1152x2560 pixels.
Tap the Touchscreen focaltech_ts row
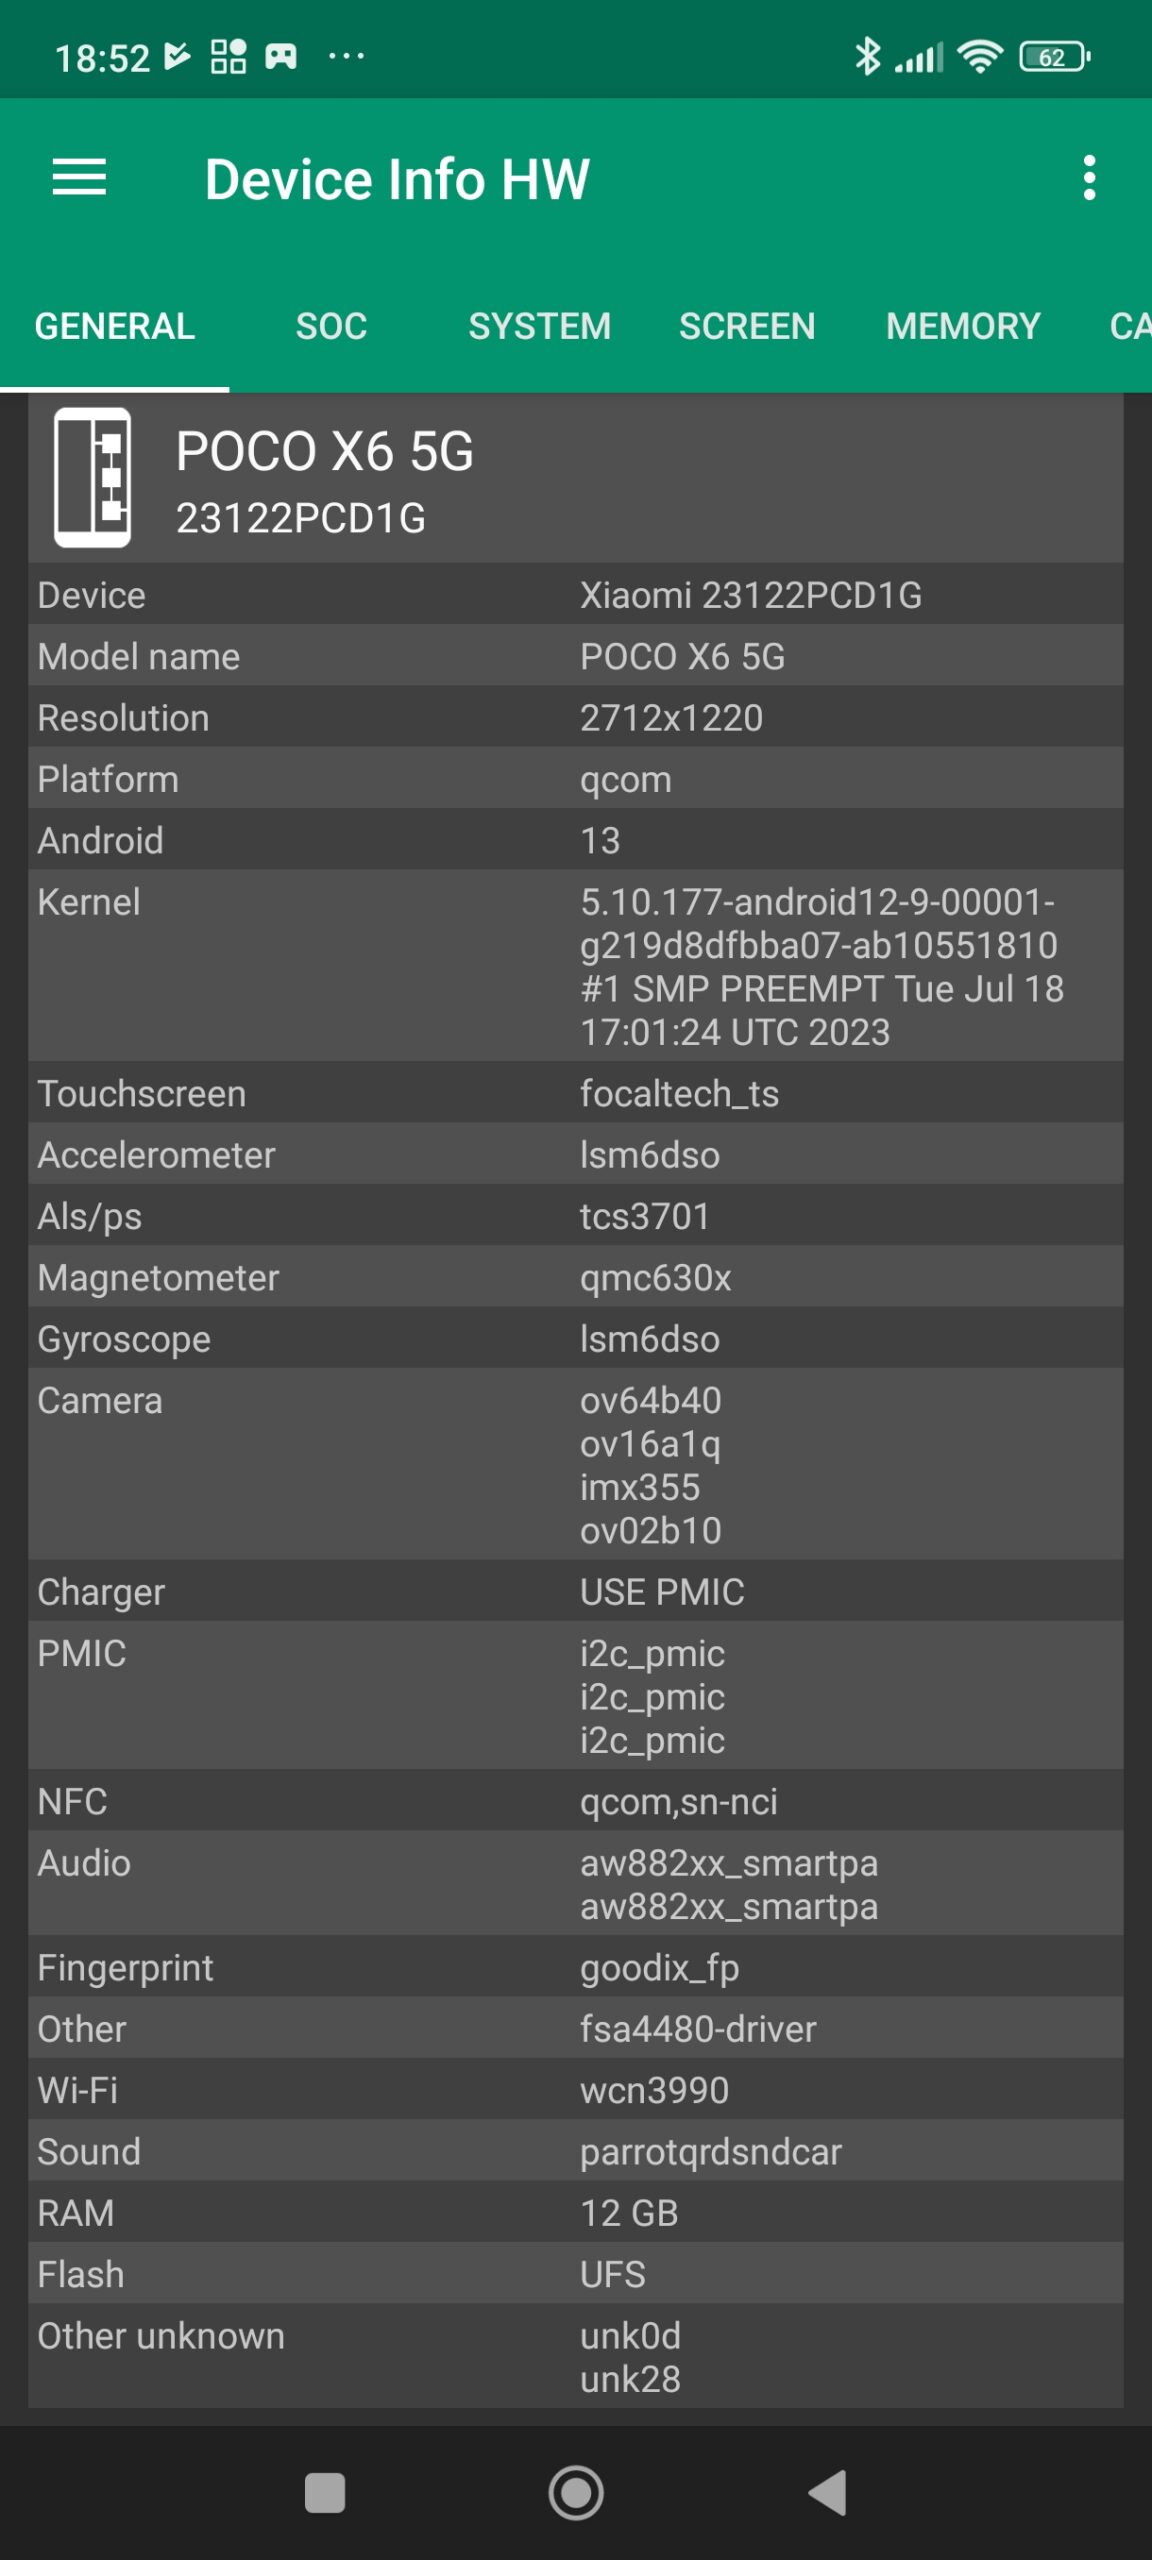click(576, 1093)
